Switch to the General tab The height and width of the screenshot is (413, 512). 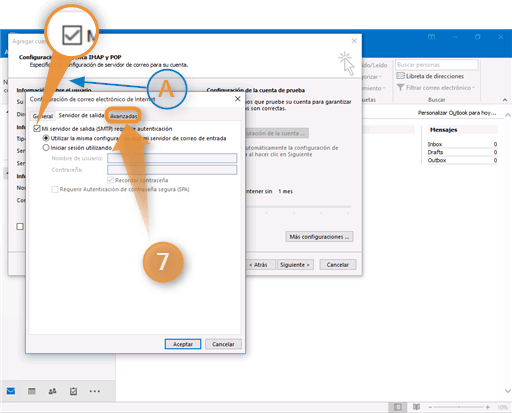[x=43, y=116]
